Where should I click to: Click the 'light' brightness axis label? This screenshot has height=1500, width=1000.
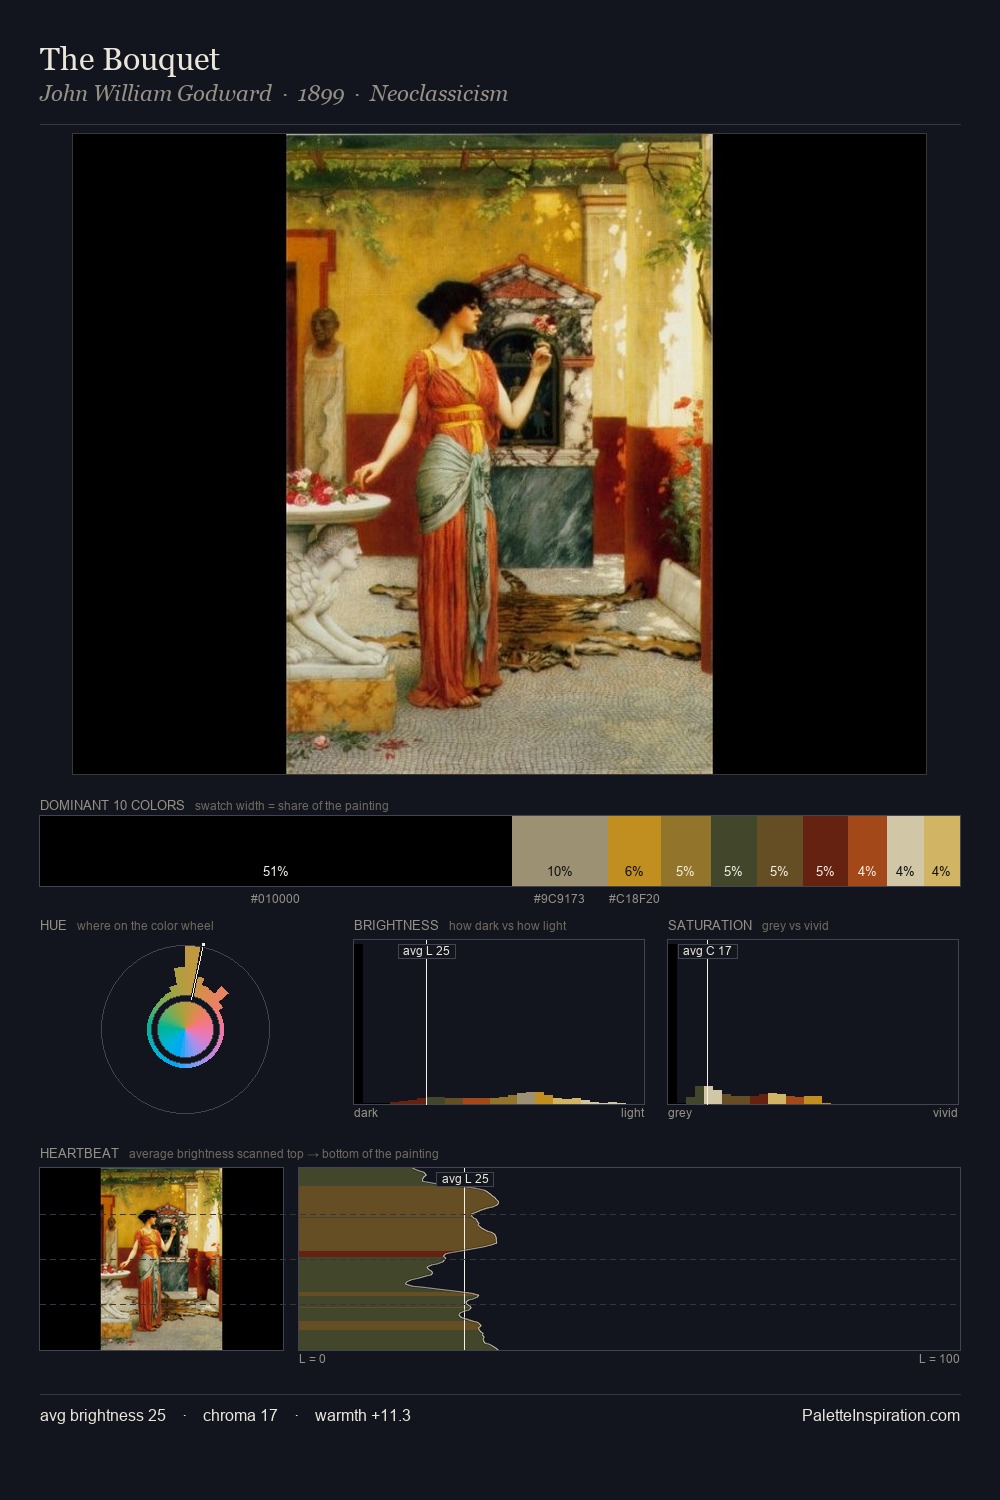point(632,1113)
